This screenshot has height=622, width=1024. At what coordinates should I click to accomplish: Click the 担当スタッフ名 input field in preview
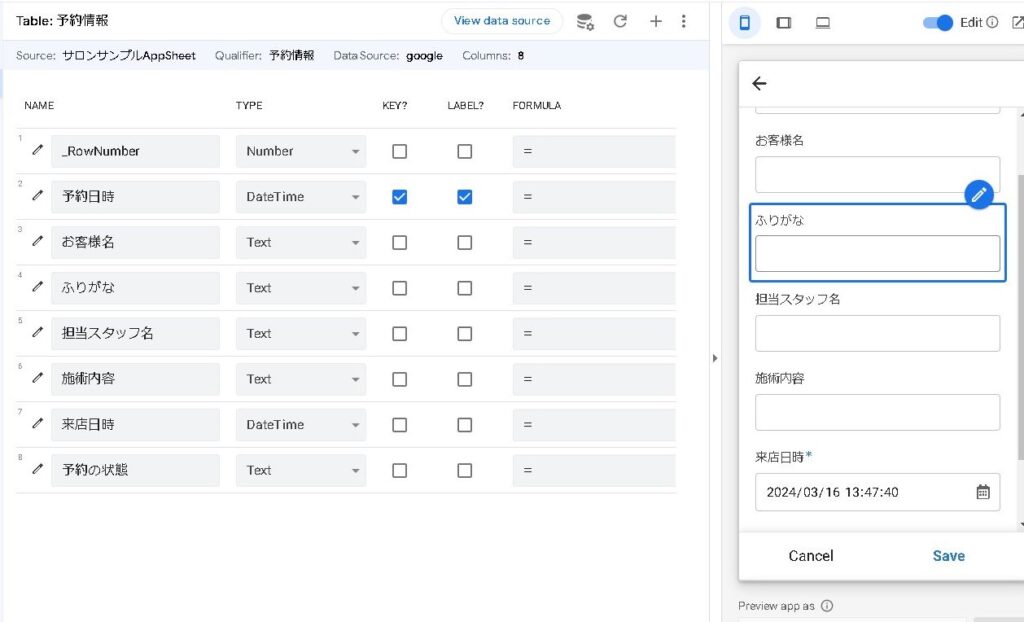pos(877,333)
